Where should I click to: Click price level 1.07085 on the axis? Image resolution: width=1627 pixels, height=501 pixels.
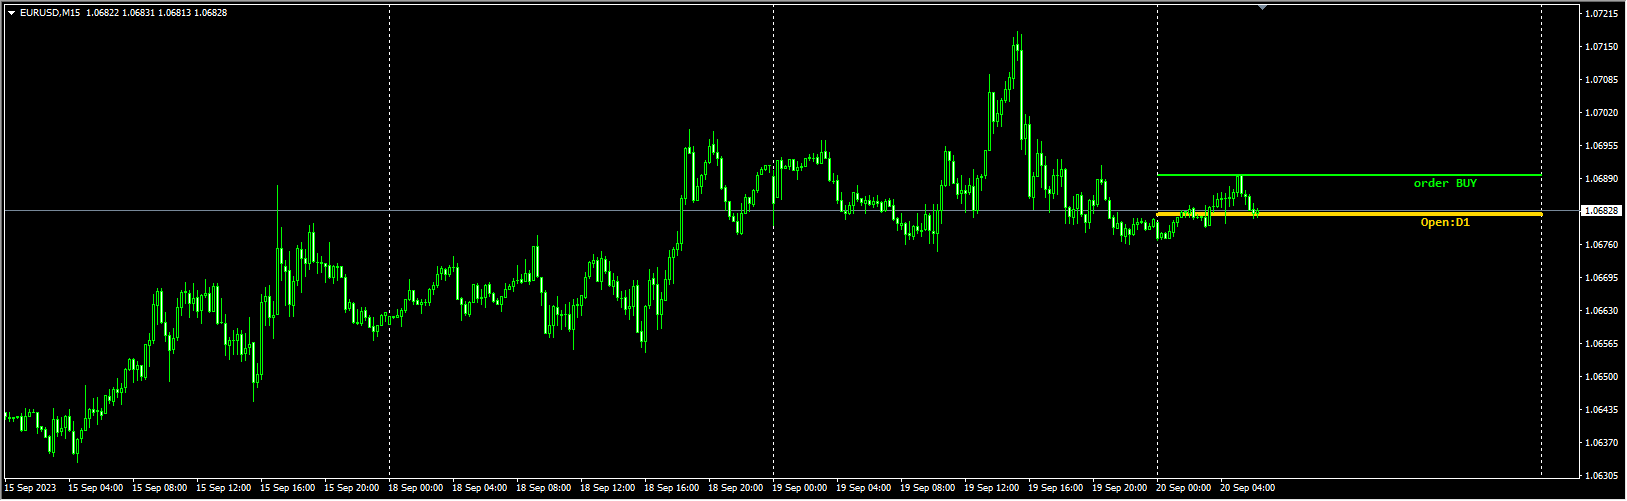pyautogui.click(x=1602, y=80)
